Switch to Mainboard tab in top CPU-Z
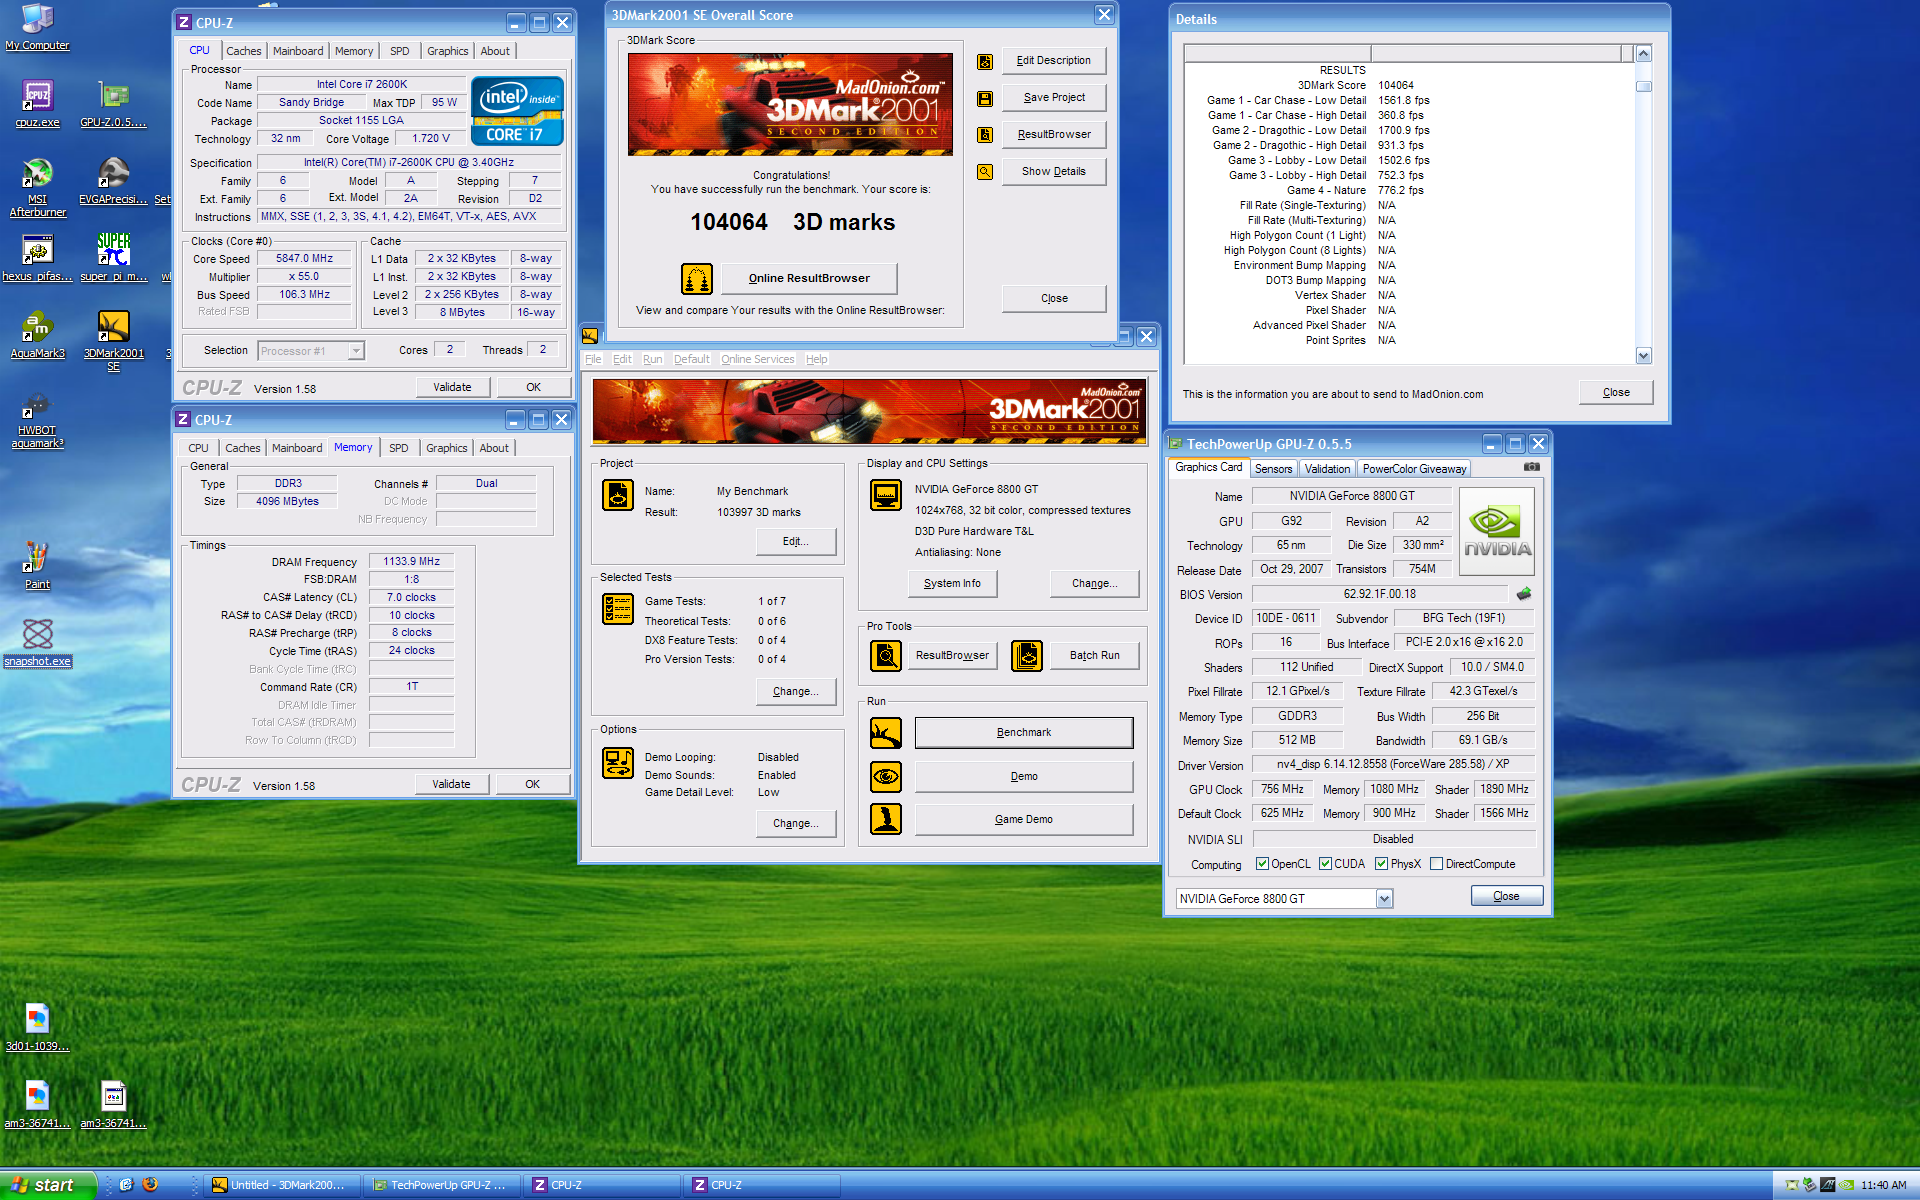 coord(298,51)
